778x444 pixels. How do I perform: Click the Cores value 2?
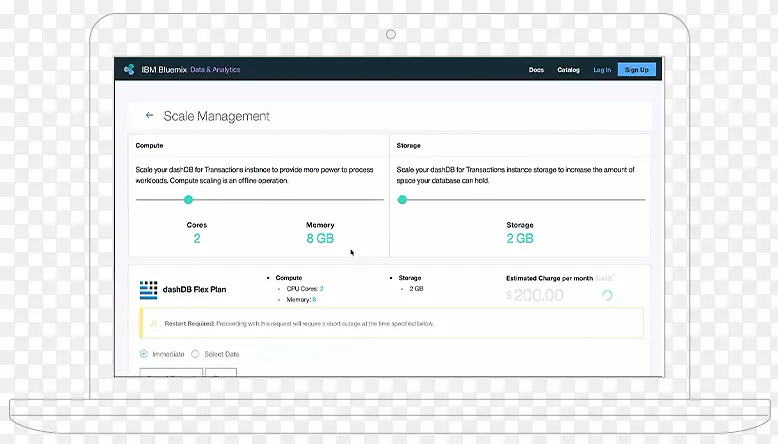point(197,239)
